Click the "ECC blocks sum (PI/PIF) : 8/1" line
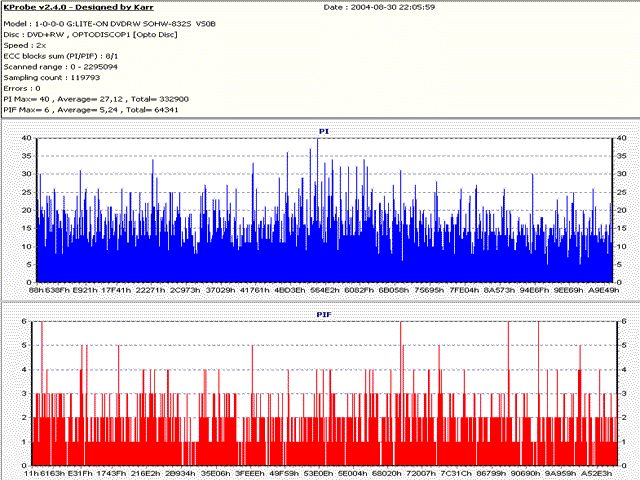 pos(61,56)
